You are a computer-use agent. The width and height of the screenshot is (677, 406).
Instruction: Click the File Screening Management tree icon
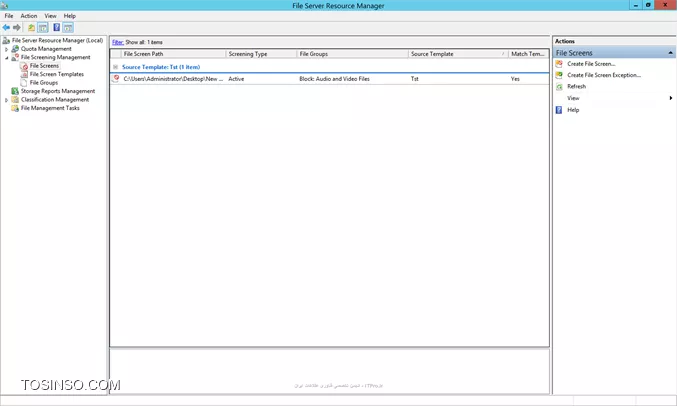point(15,57)
